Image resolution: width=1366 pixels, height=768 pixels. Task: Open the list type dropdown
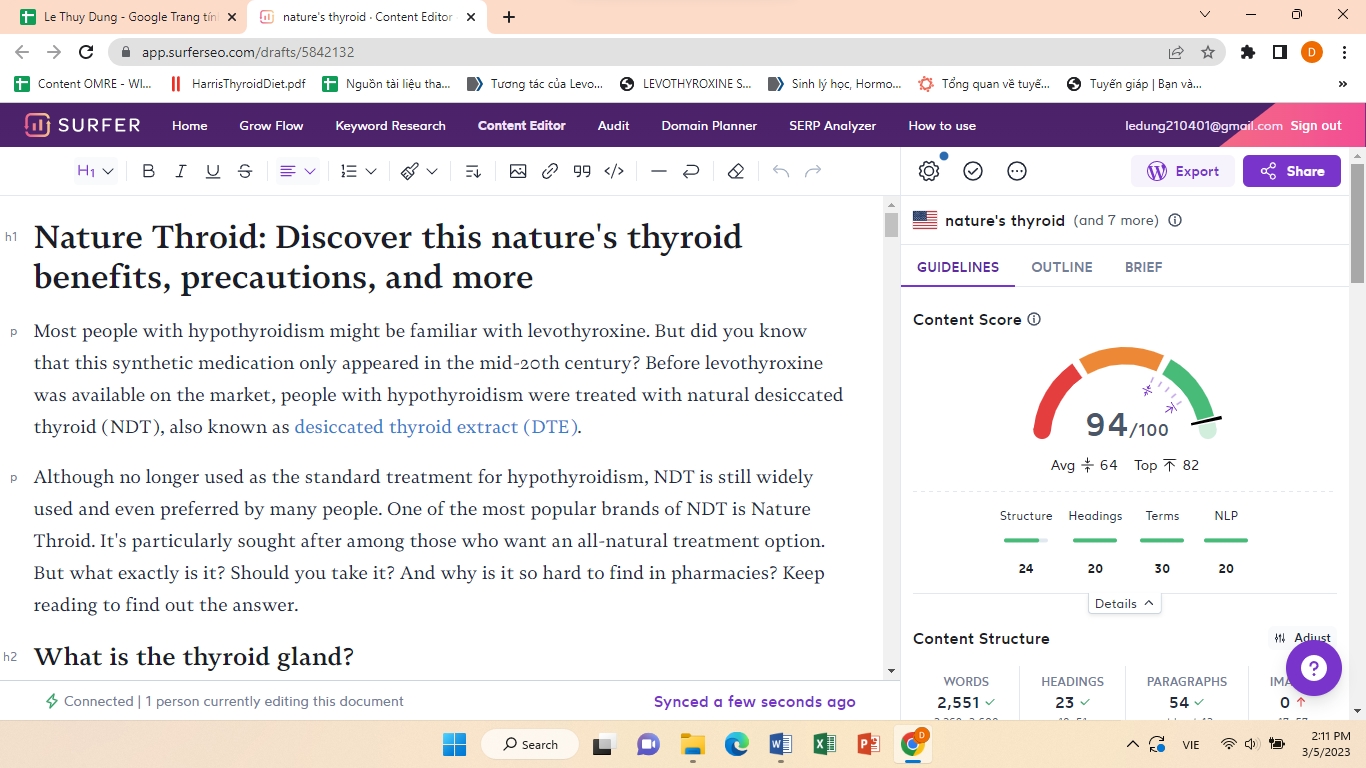point(358,171)
